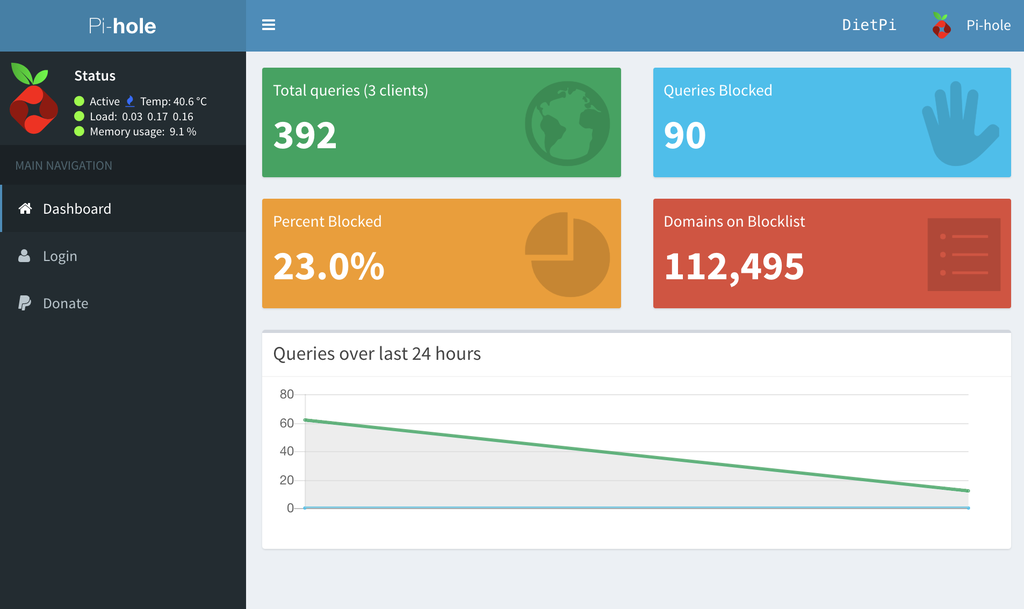1024x609 pixels.
Task: Click the Memory usage status dot
Action: (x=78, y=131)
